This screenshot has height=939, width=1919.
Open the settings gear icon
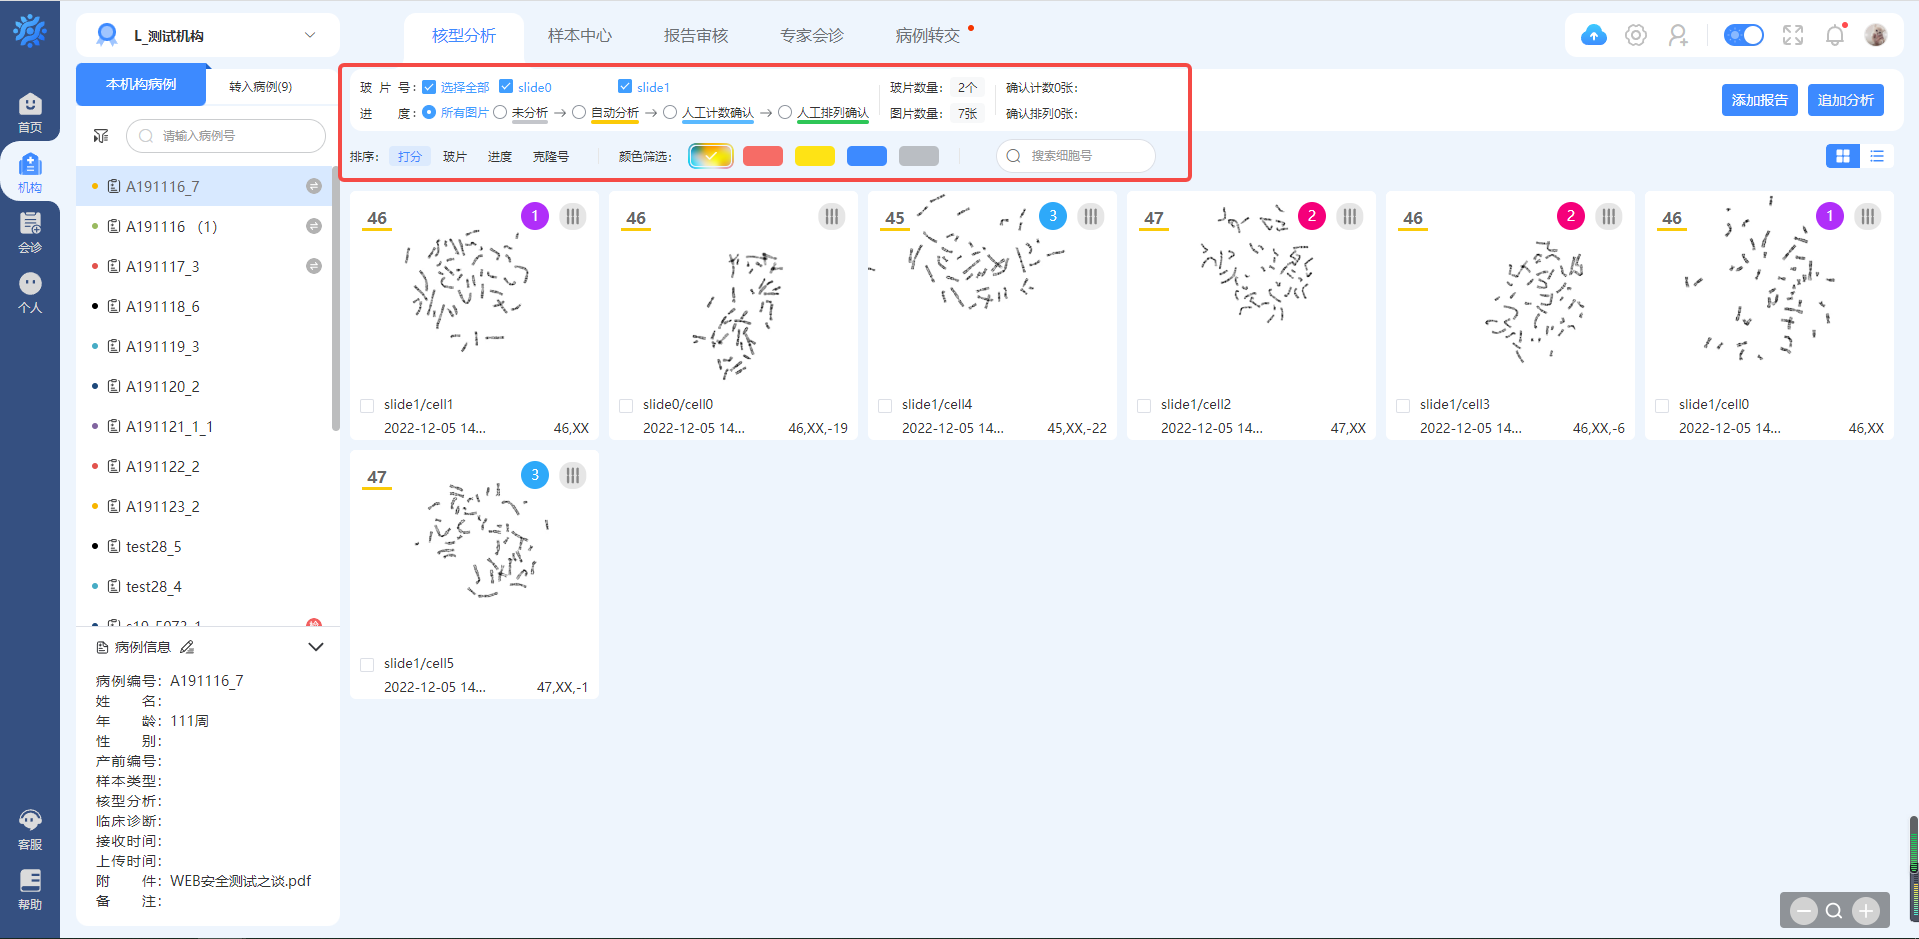[x=1636, y=36]
